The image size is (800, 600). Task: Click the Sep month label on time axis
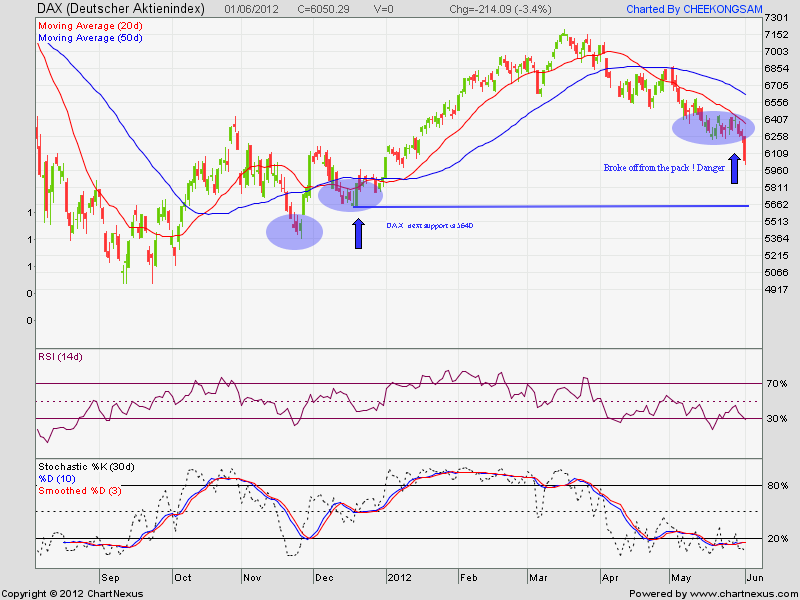click(110, 578)
